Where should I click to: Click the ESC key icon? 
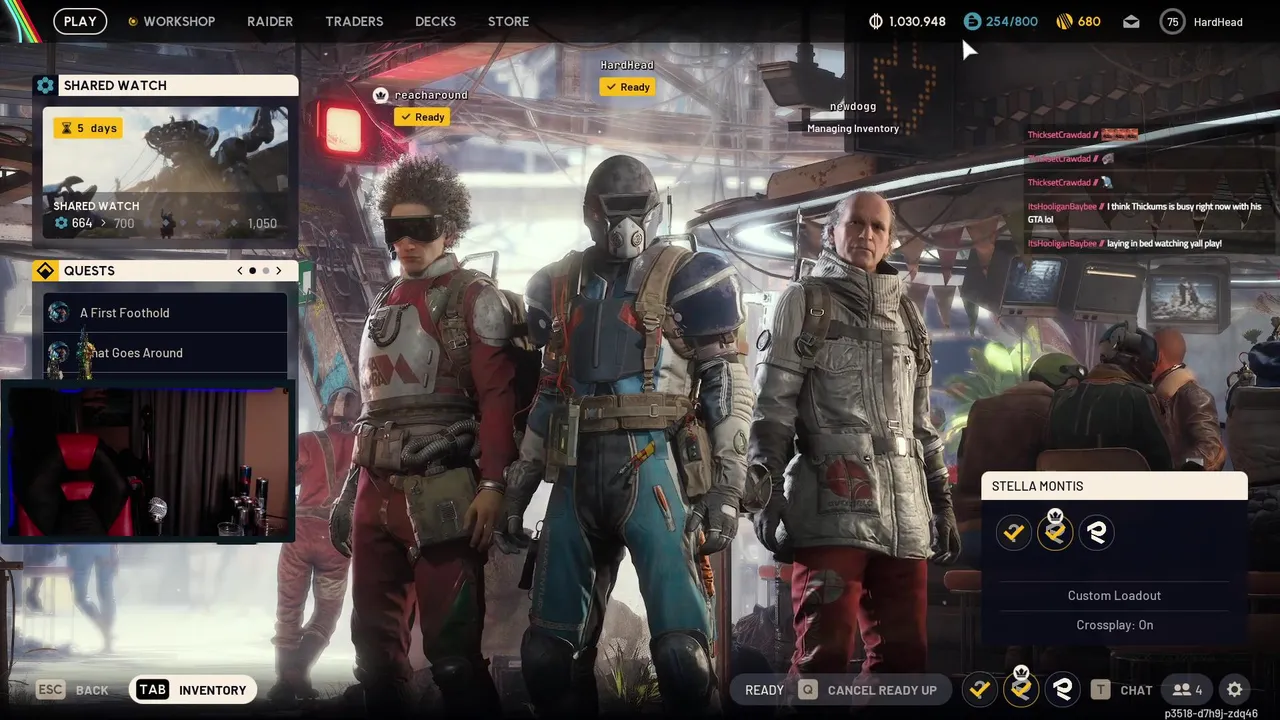click(51, 690)
